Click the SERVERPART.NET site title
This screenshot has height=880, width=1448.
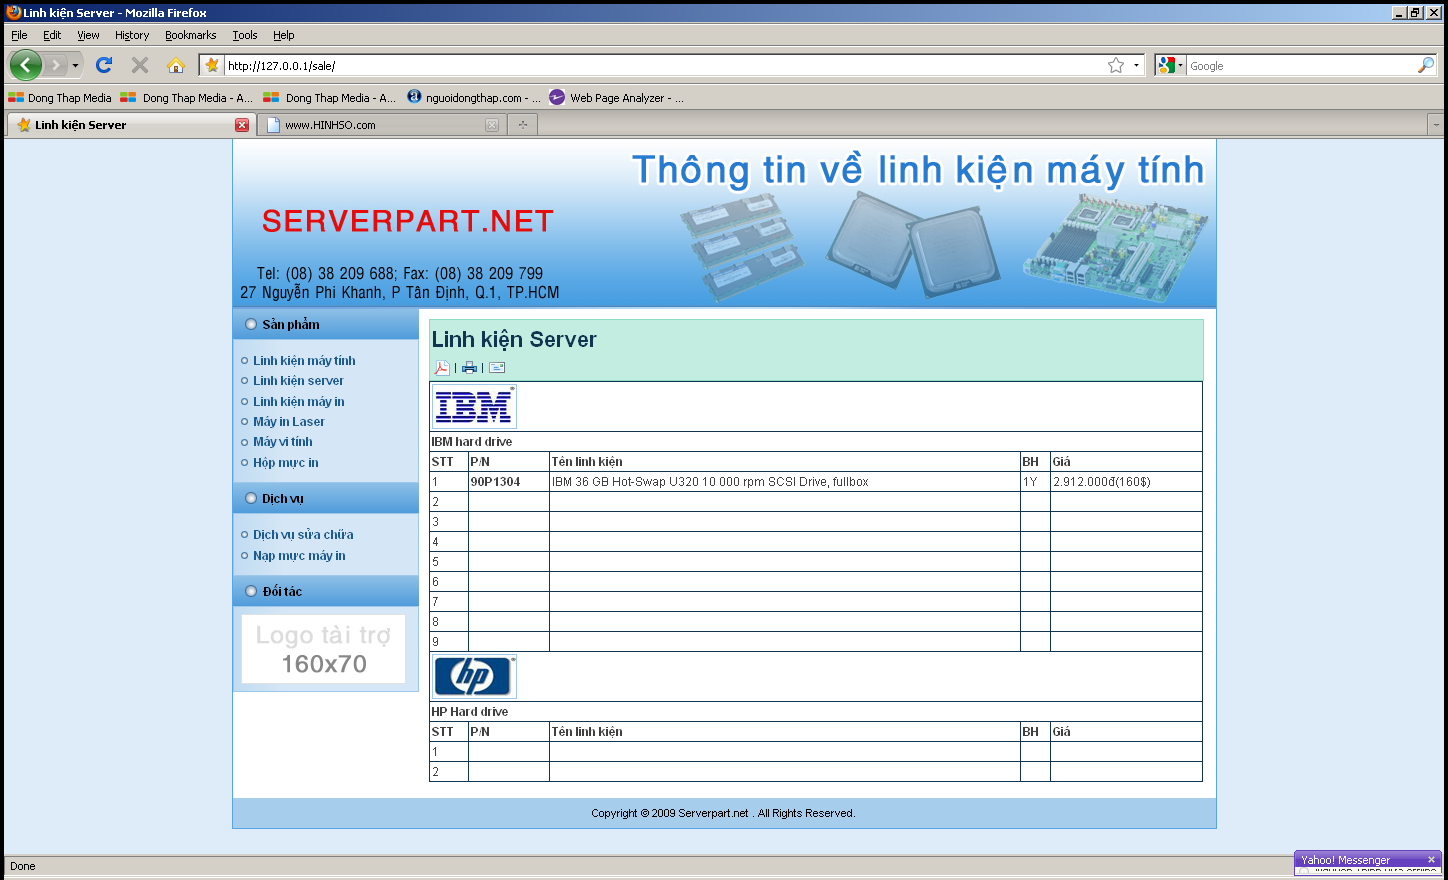coord(408,221)
